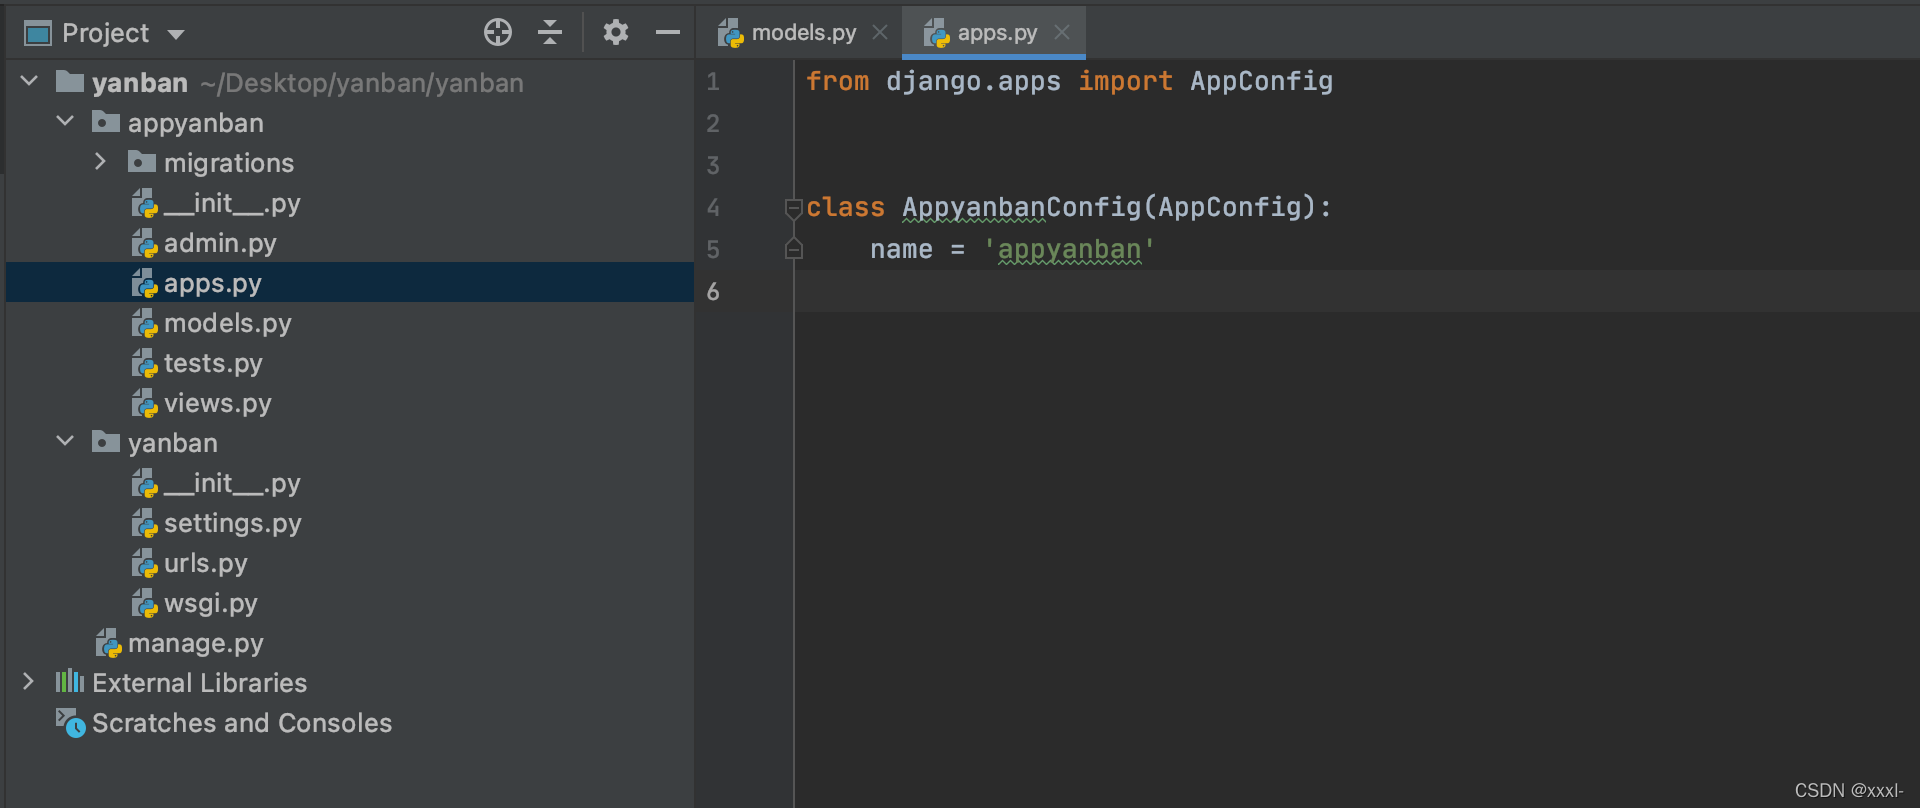Collapse the inner yanban package folder

65,441
